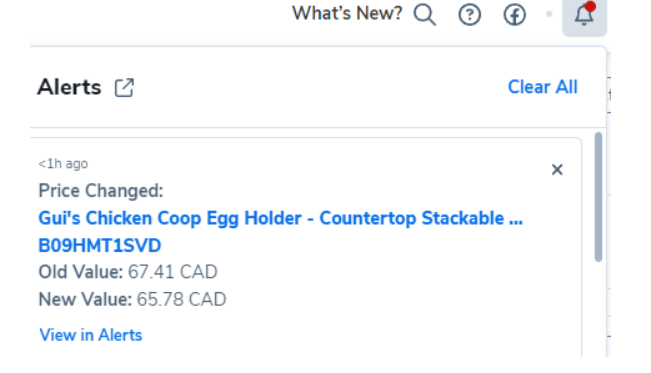Open the Facebook icon link
Viewport: 651px width, 373px height.
tap(515, 15)
